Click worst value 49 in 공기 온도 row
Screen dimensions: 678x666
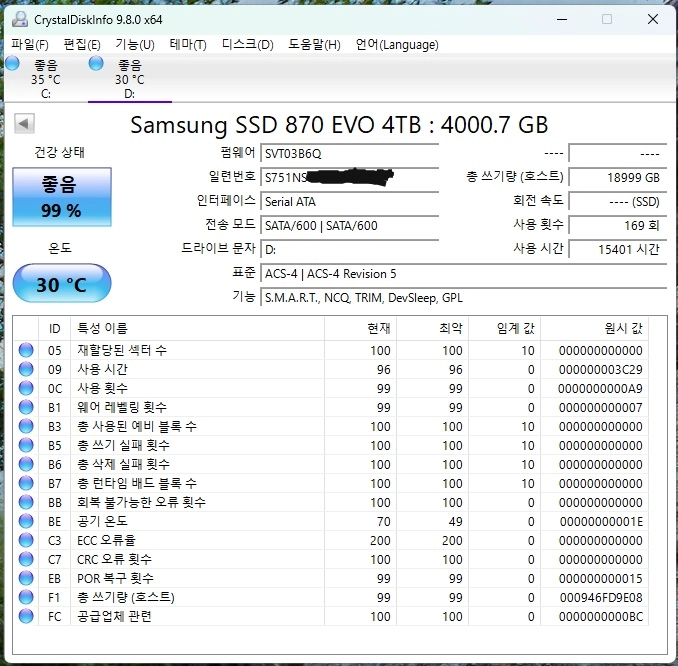coord(455,522)
